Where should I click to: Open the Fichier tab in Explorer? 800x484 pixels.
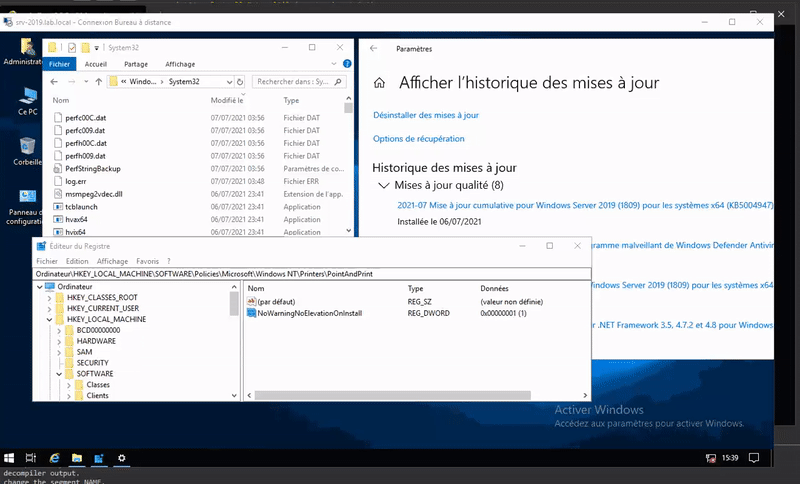[59, 64]
